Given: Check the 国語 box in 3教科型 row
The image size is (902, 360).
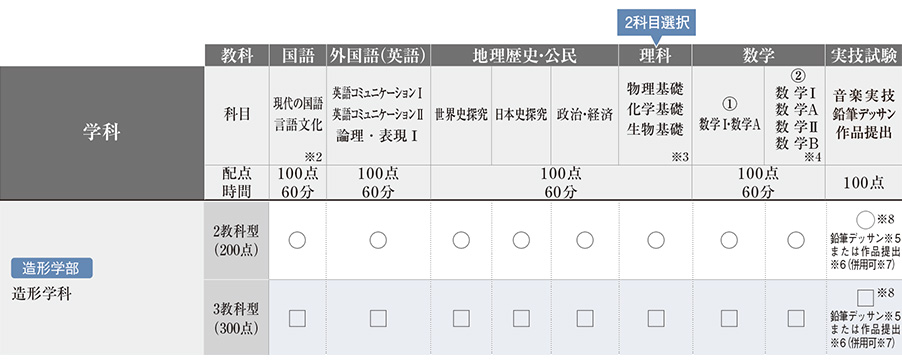Looking at the screenshot, I should 297,318.
